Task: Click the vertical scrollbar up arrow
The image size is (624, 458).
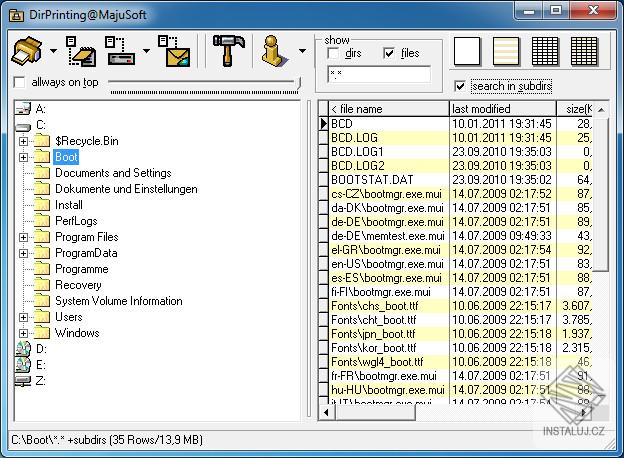Action: 601,109
